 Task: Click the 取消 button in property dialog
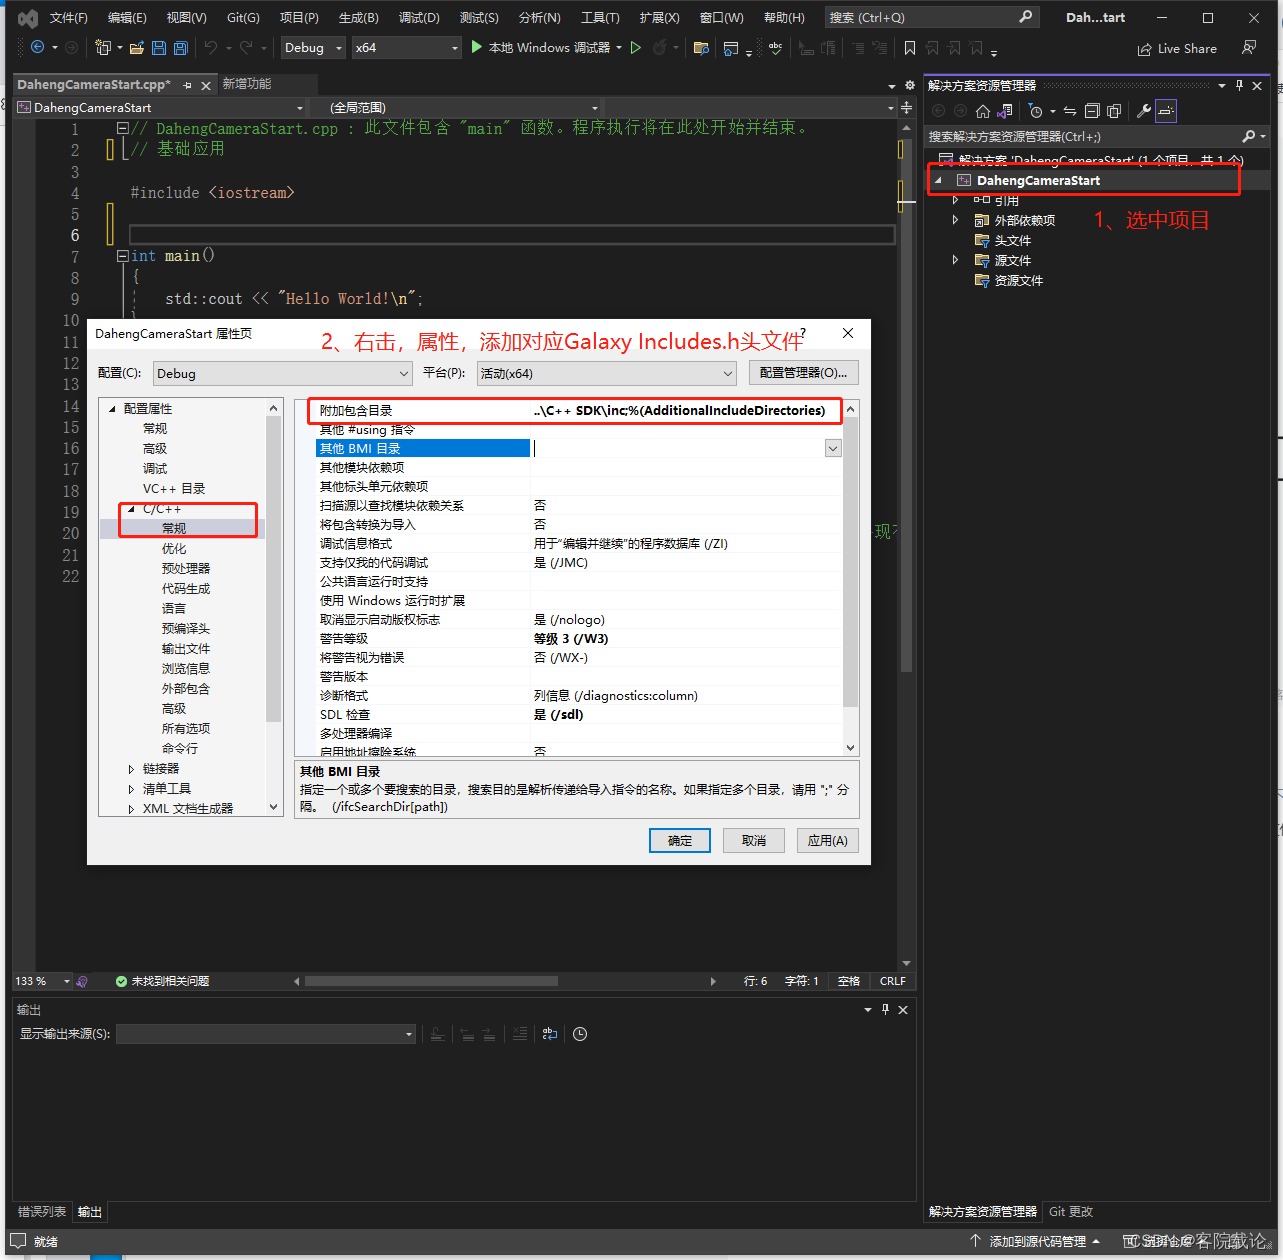tap(754, 841)
